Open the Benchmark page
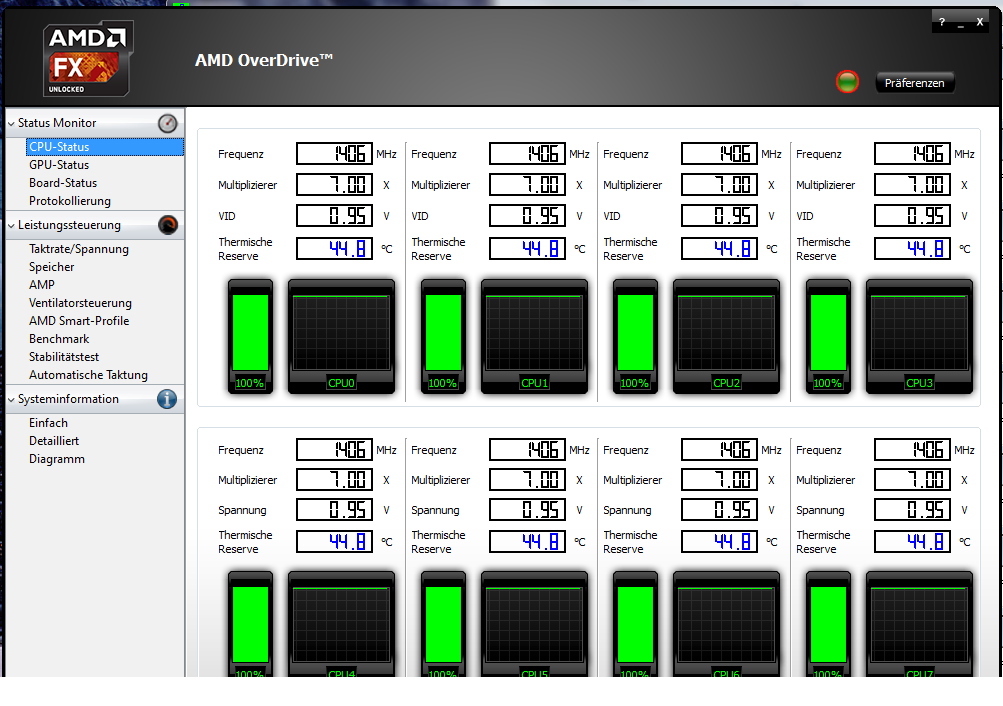The width and height of the screenshot is (1003, 706). coord(59,338)
